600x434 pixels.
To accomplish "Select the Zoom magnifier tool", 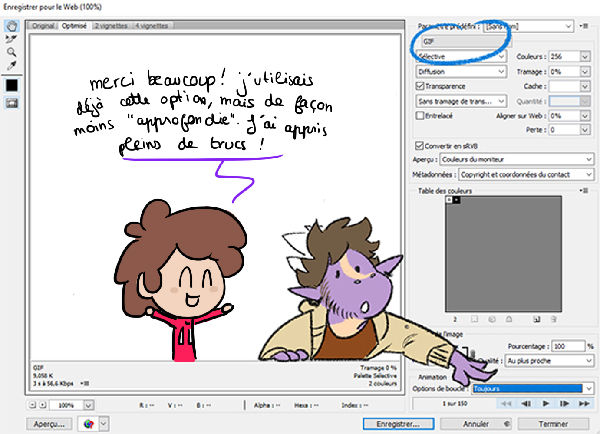I will pyautogui.click(x=11, y=52).
